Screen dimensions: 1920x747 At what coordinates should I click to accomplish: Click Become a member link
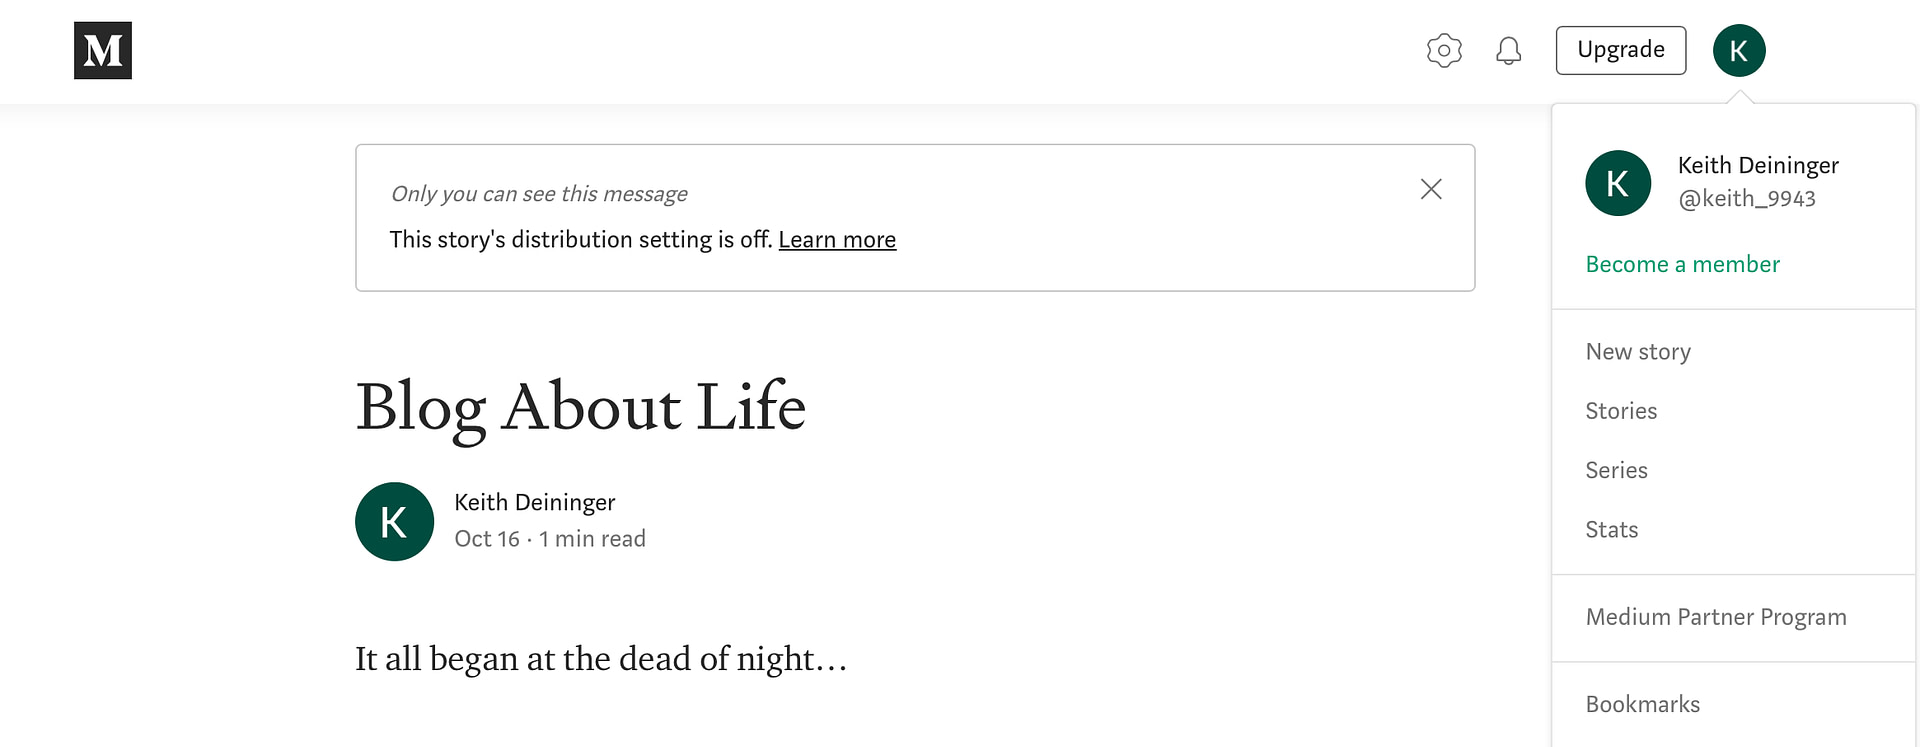(x=1682, y=265)
